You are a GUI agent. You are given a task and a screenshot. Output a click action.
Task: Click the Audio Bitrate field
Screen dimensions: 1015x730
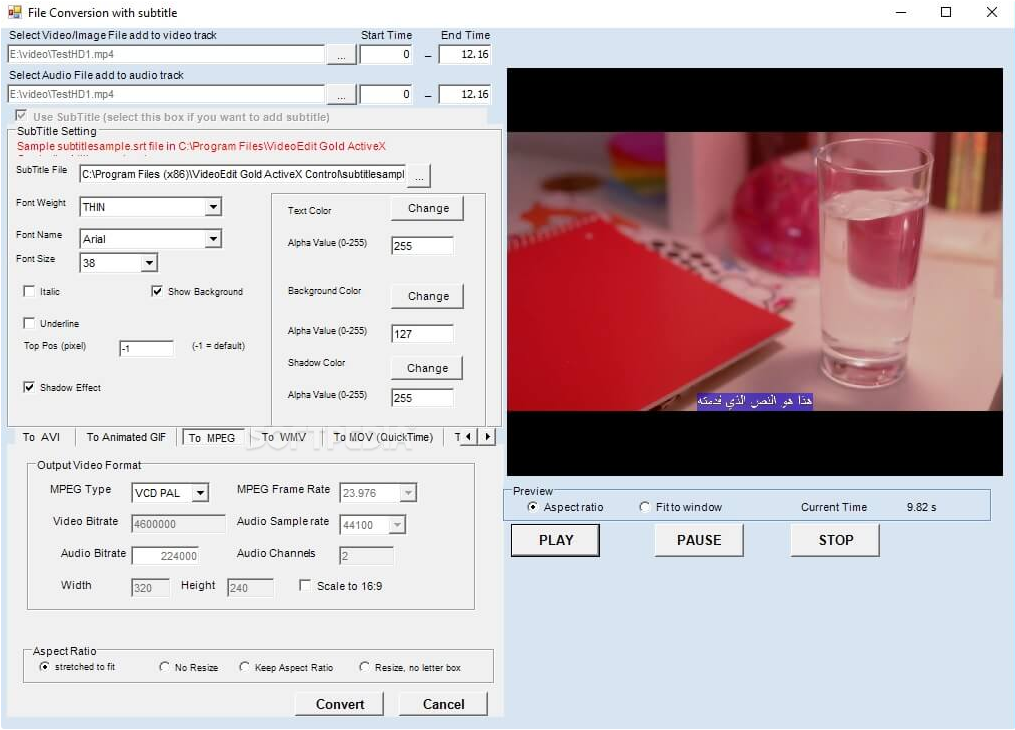(165, 556)
